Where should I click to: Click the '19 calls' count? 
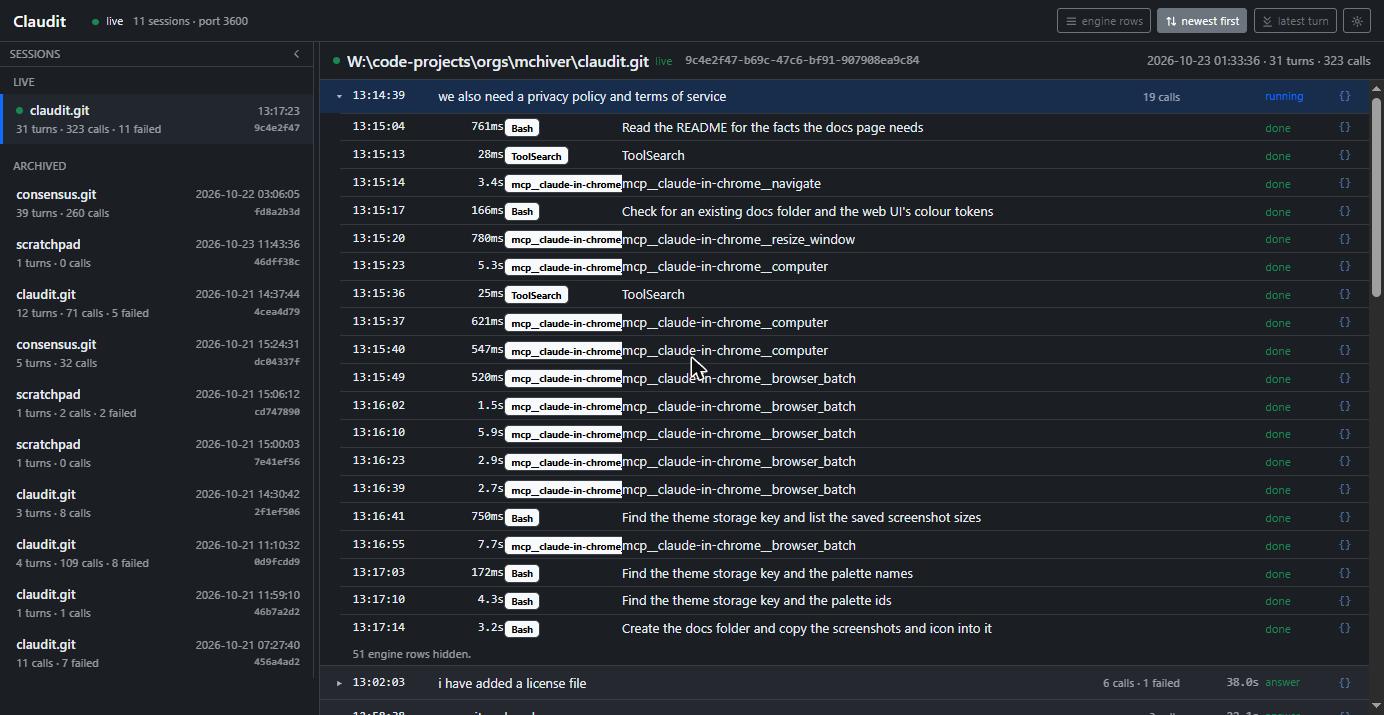coord(1161,97)
